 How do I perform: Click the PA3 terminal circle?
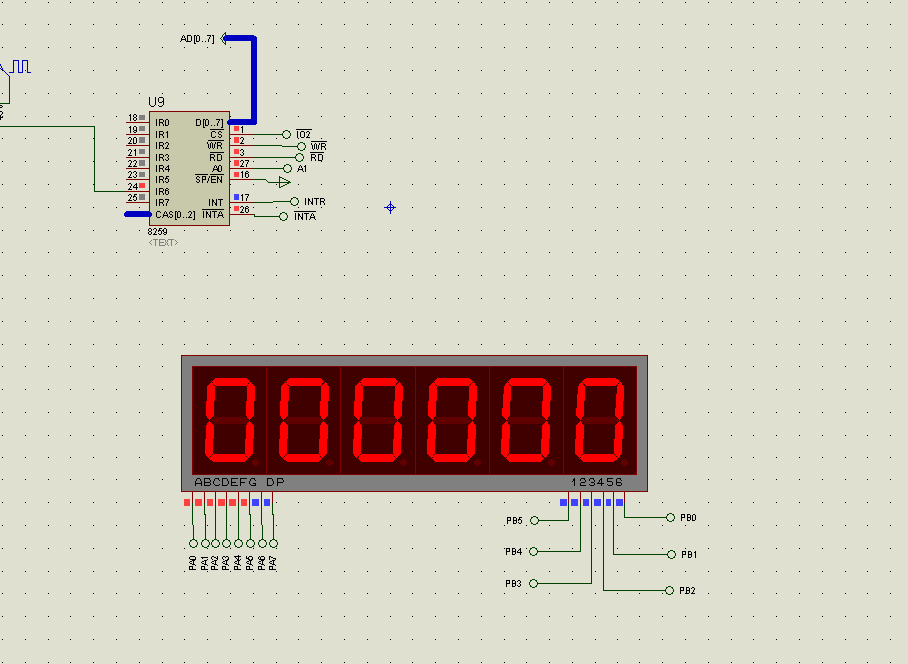[226, 544]
